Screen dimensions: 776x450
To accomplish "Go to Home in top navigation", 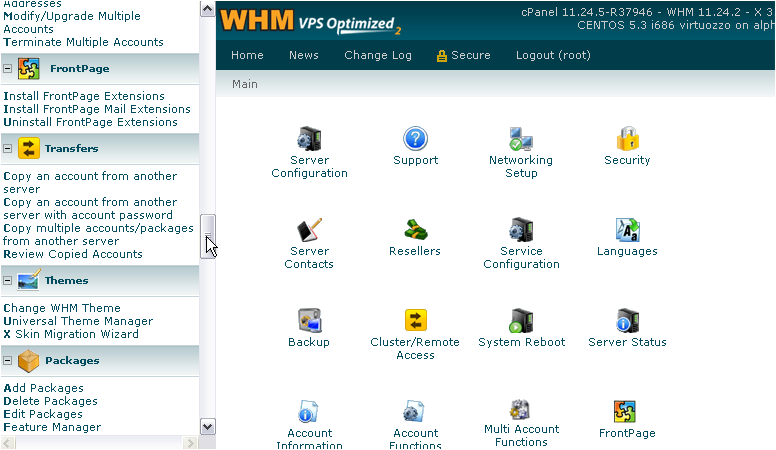I will [x=247, y=55].
